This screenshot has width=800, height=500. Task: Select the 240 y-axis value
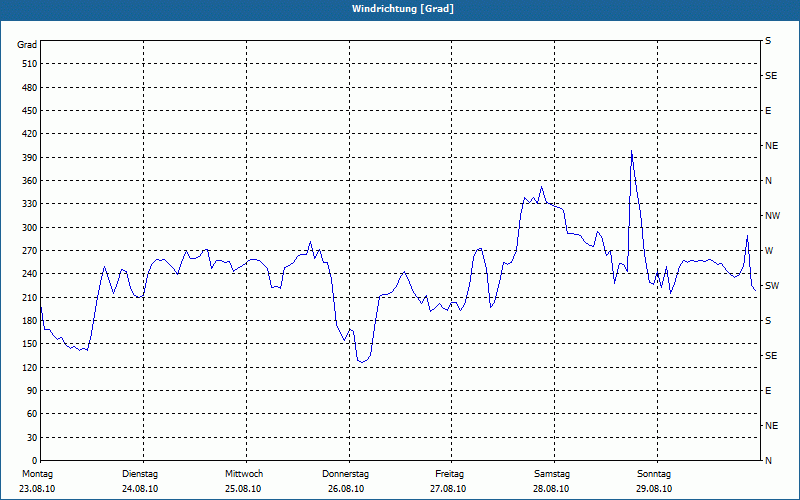(x=30, y=274)
